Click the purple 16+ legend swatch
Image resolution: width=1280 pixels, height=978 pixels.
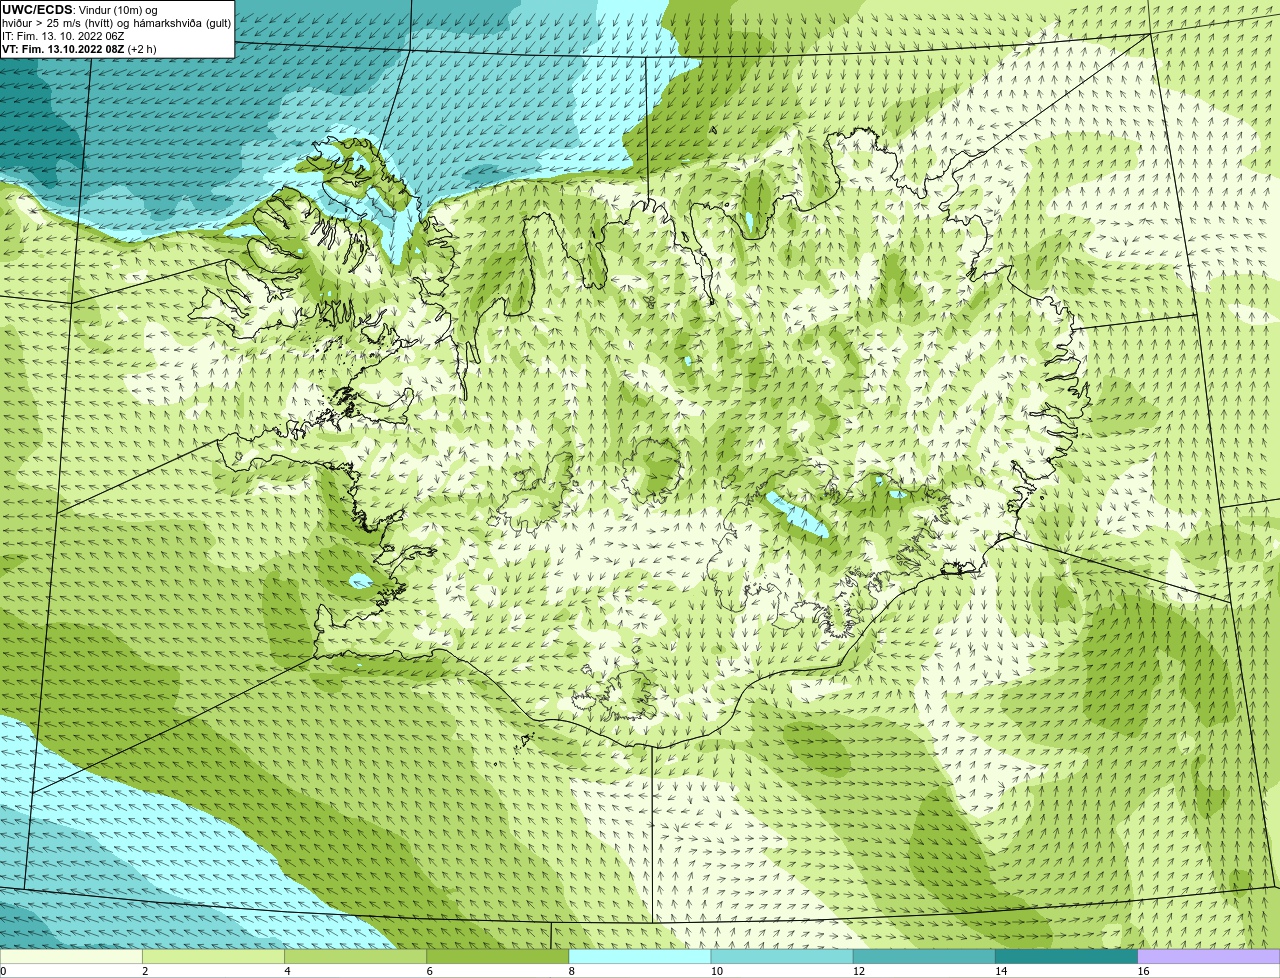tap(1209, 956)
